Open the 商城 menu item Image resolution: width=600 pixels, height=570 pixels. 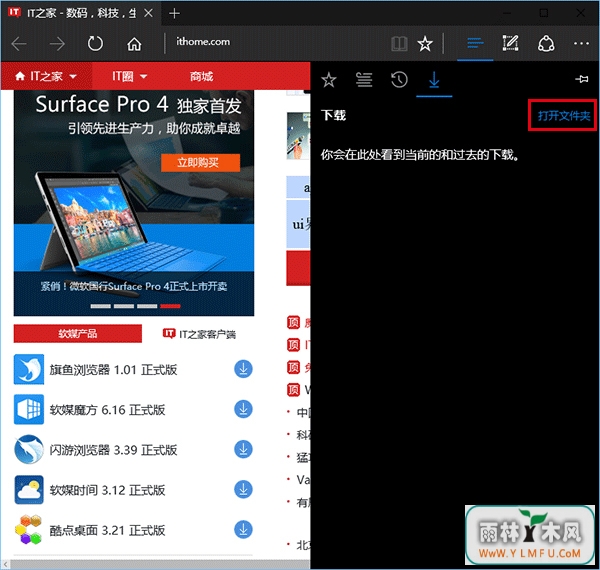click(202, 77)
